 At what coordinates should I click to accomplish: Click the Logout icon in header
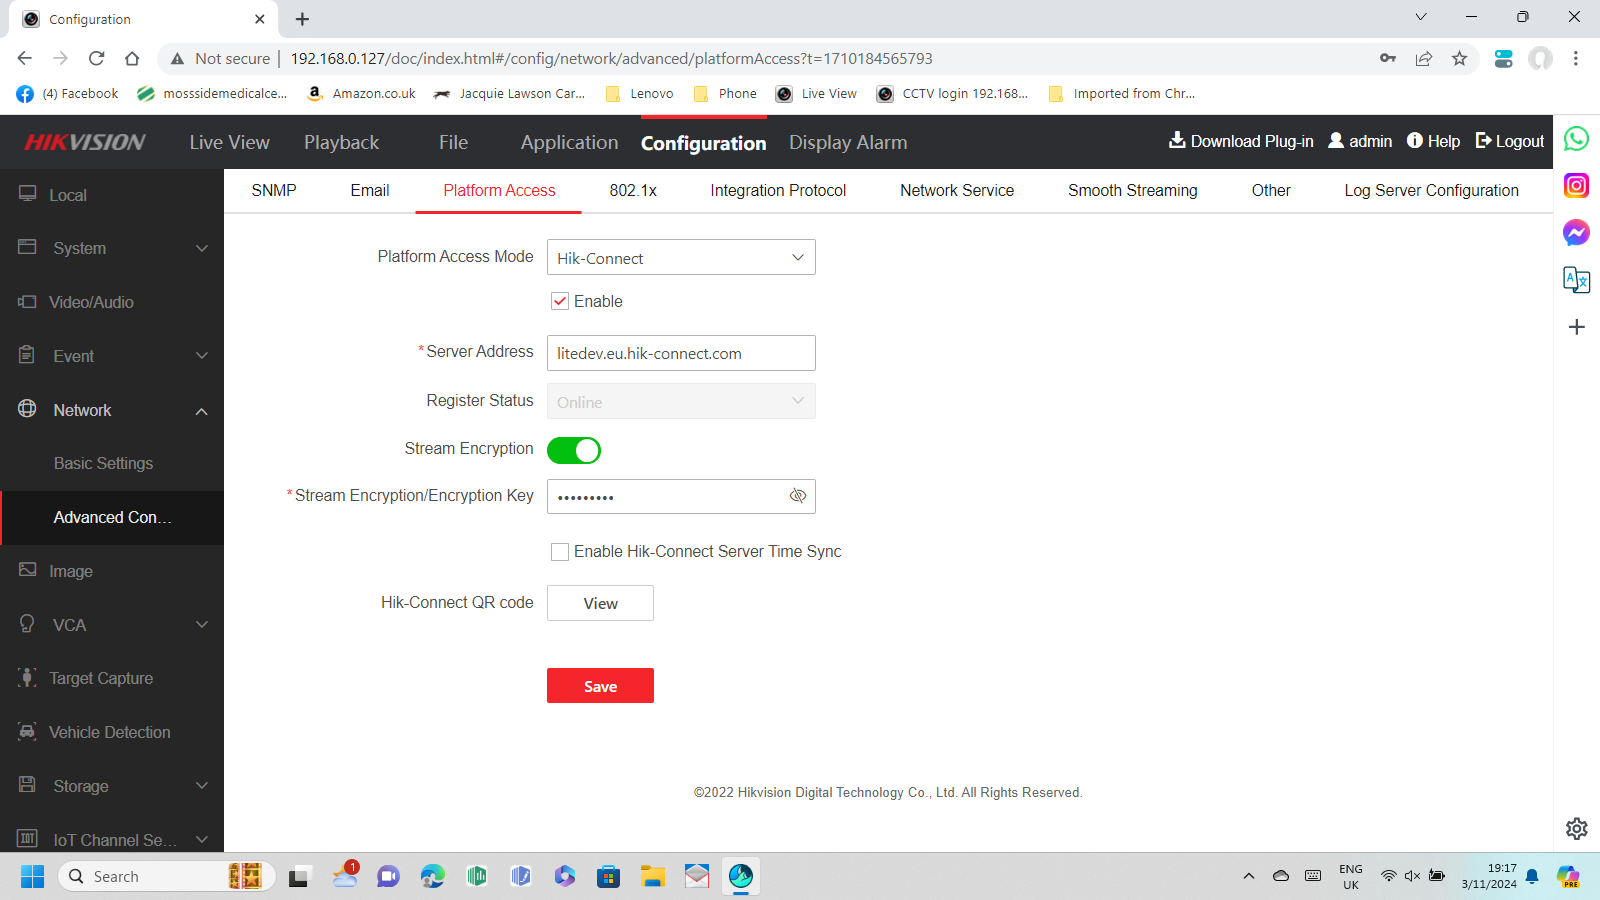[1484, 141]
